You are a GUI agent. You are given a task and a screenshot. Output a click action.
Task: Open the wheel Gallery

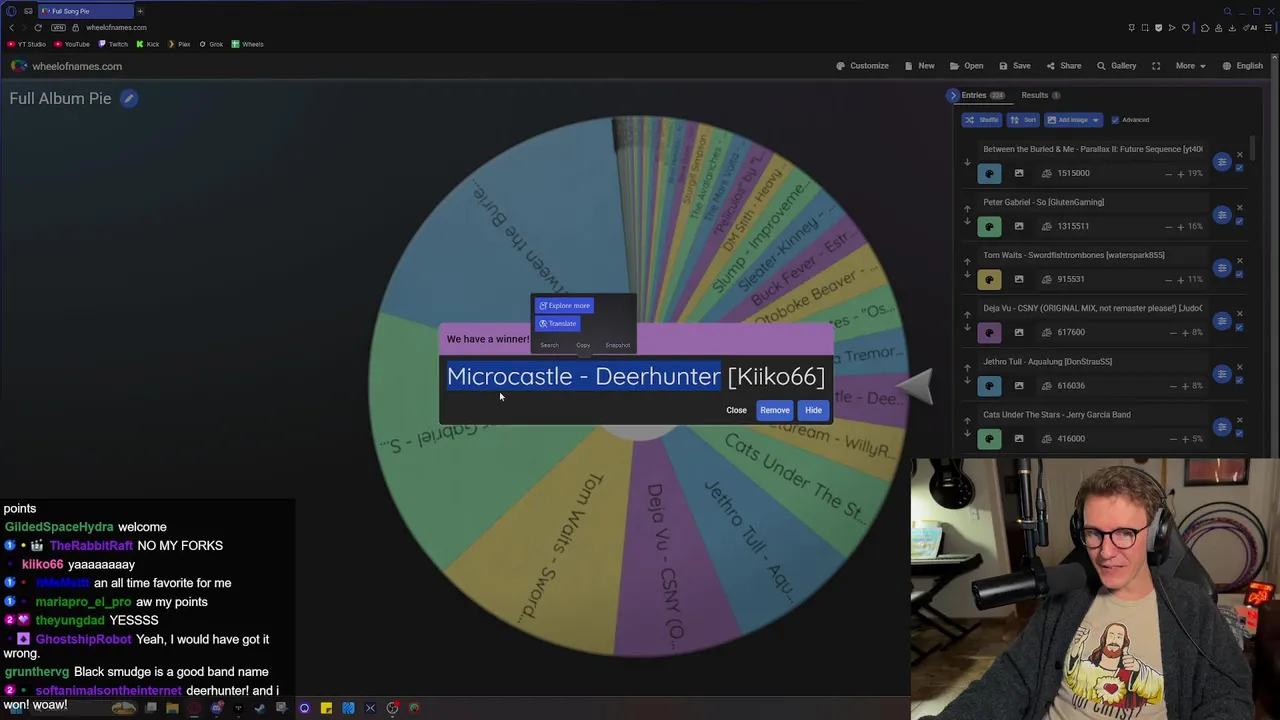1116,66
